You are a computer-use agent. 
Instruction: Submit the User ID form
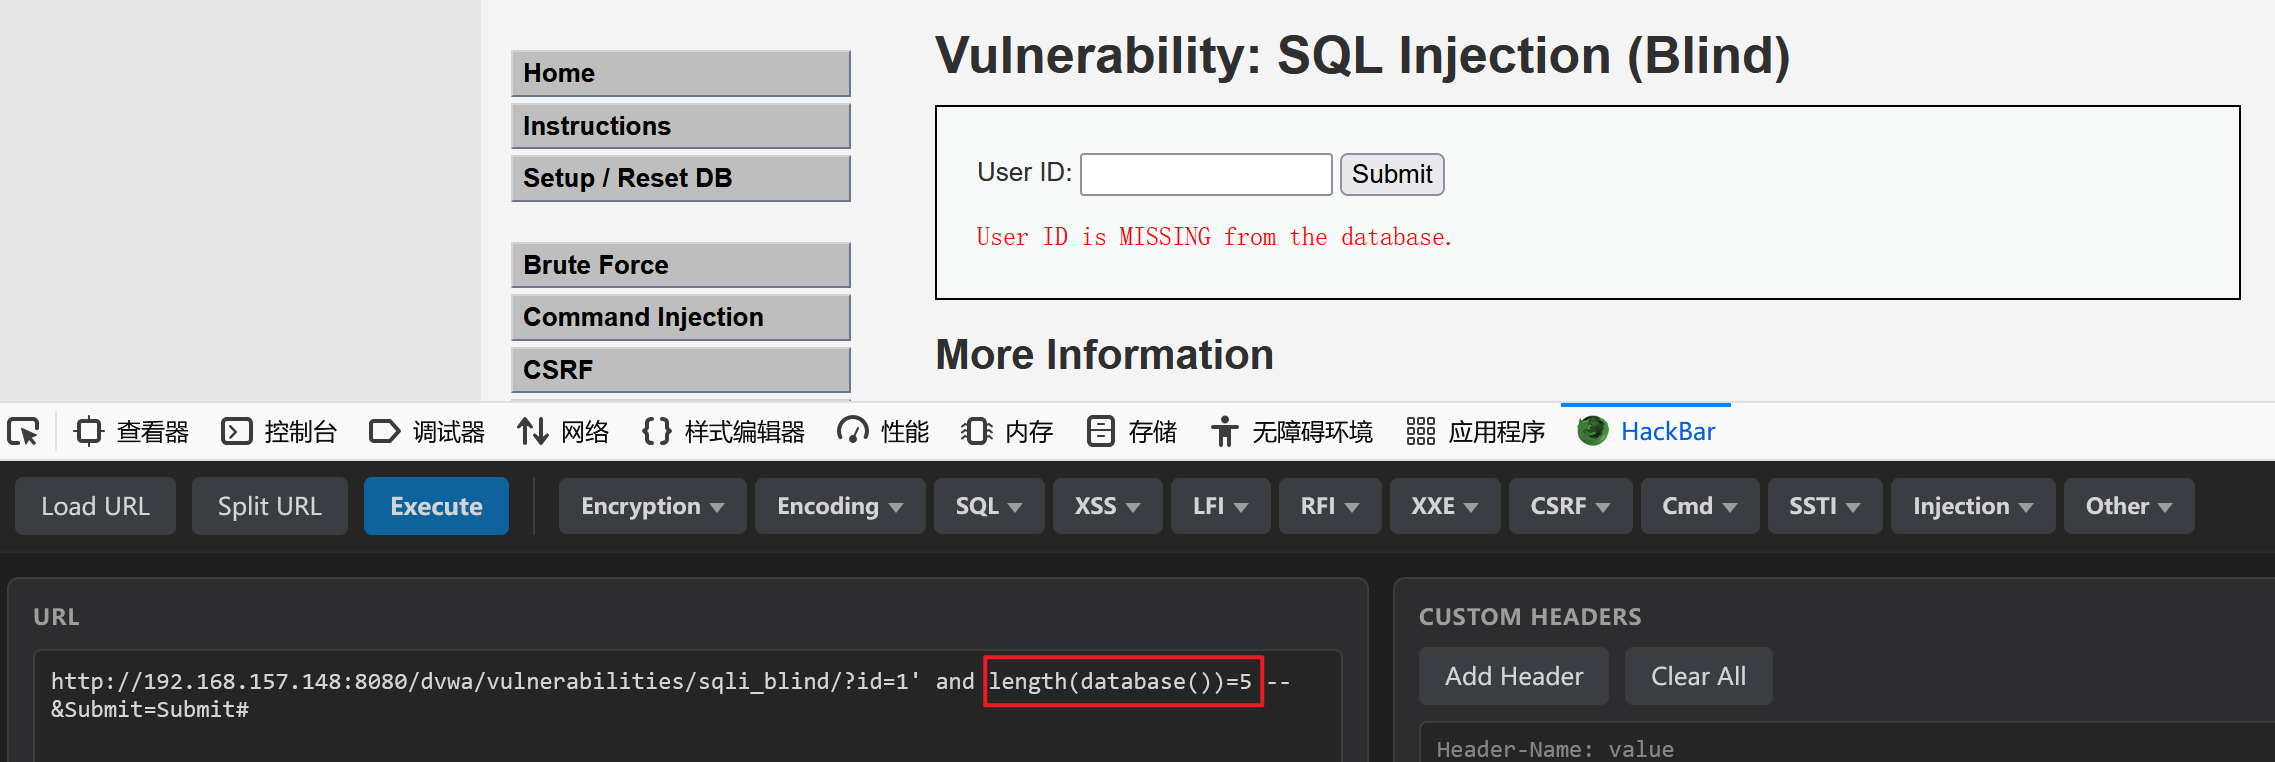pyautogui.click(x=1392, y=174)
